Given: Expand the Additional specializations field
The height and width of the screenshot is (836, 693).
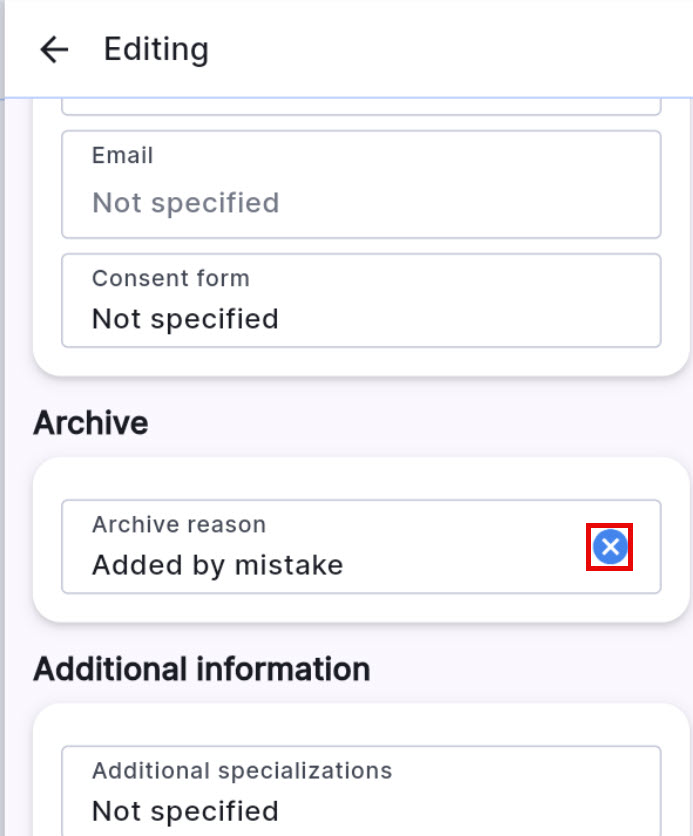Looking at the screenshot, I should pyautogui.click(x=360, y=791).
